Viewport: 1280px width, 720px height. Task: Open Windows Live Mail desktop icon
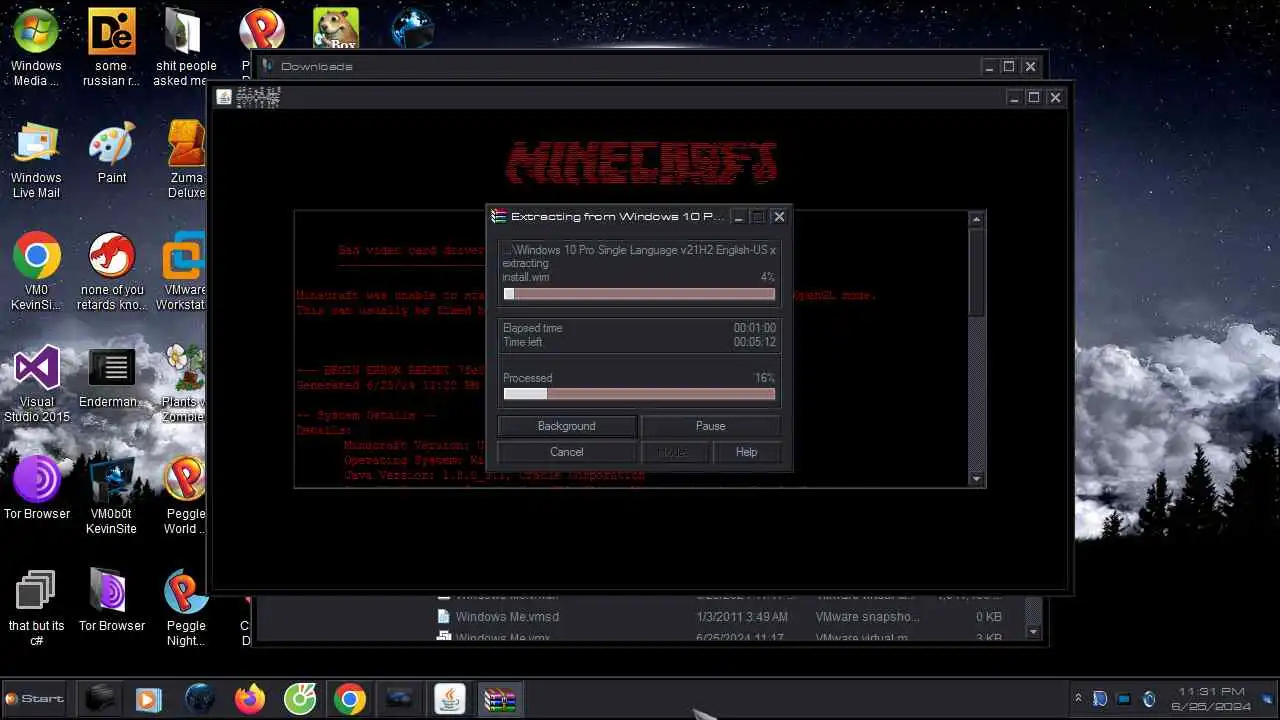click(36, 160)
